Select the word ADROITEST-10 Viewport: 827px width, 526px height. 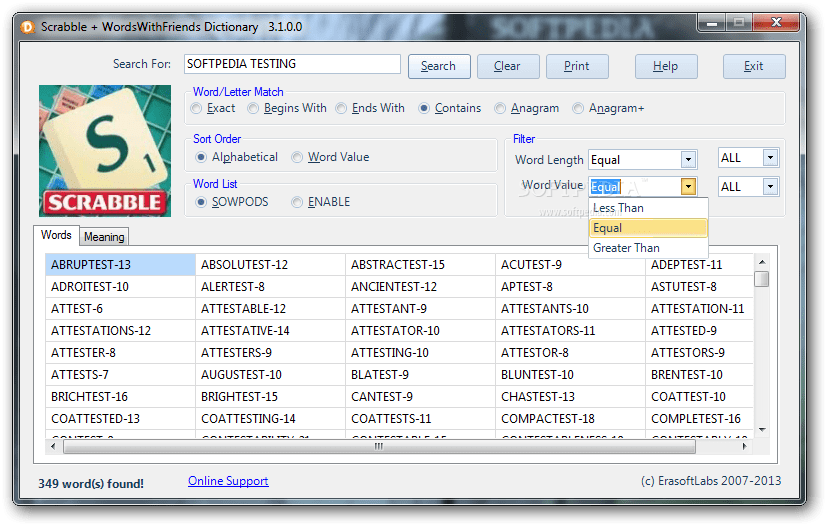pyautogui.click(x=120, y=287)
